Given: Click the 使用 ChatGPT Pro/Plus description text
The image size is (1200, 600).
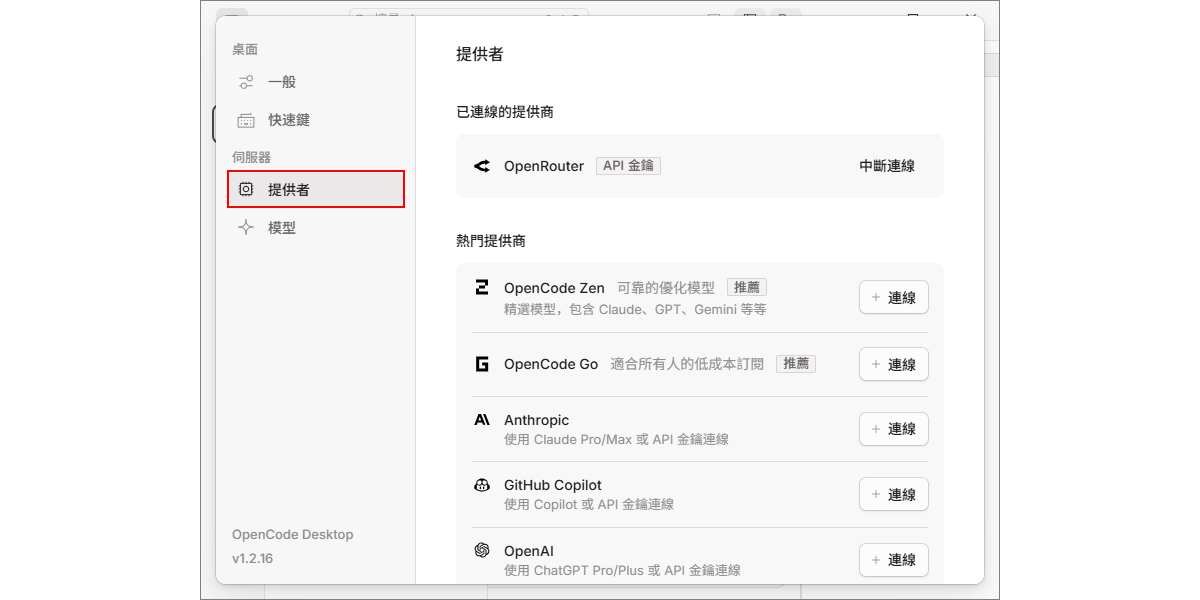Looking at the screenshot, I should 622,570.
